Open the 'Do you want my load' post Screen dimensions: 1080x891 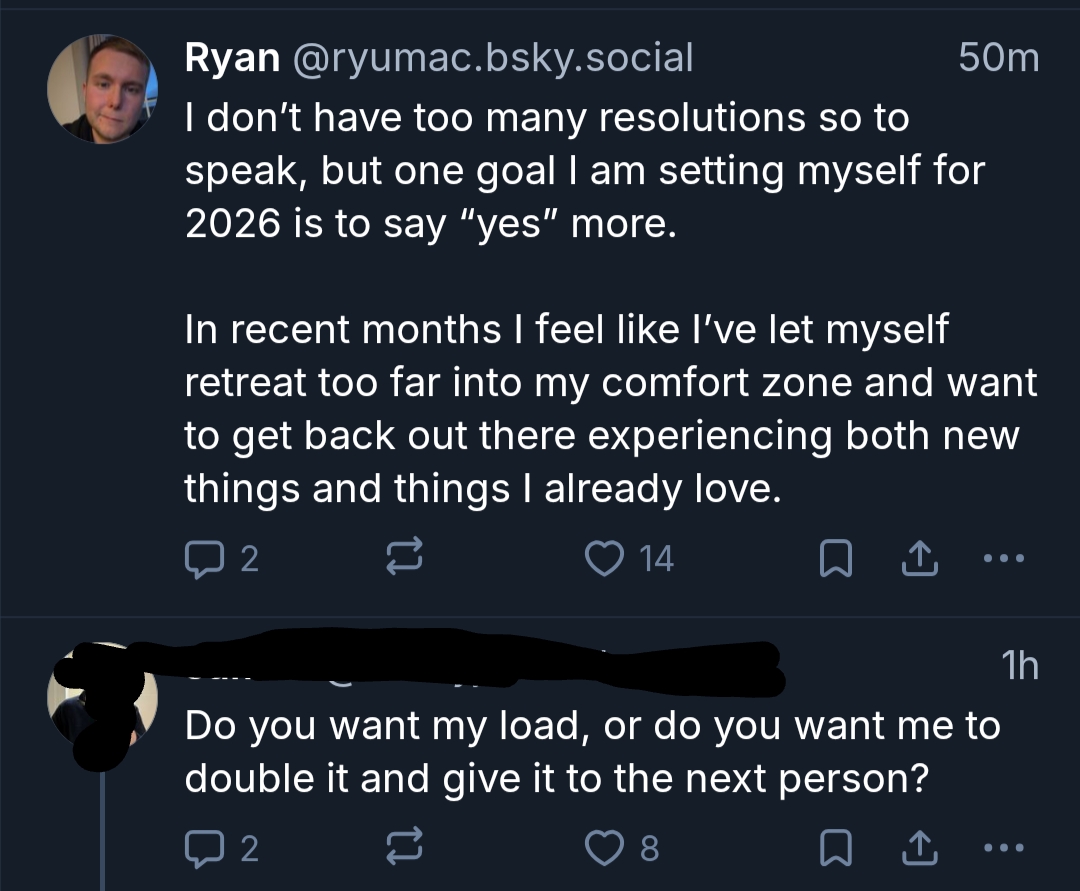point(590,750)
